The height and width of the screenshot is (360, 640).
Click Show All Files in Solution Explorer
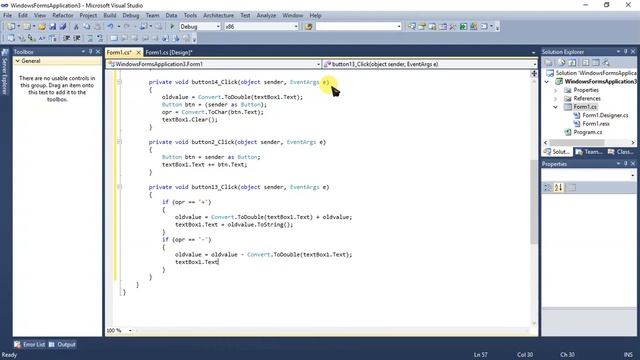coord(562,62)
